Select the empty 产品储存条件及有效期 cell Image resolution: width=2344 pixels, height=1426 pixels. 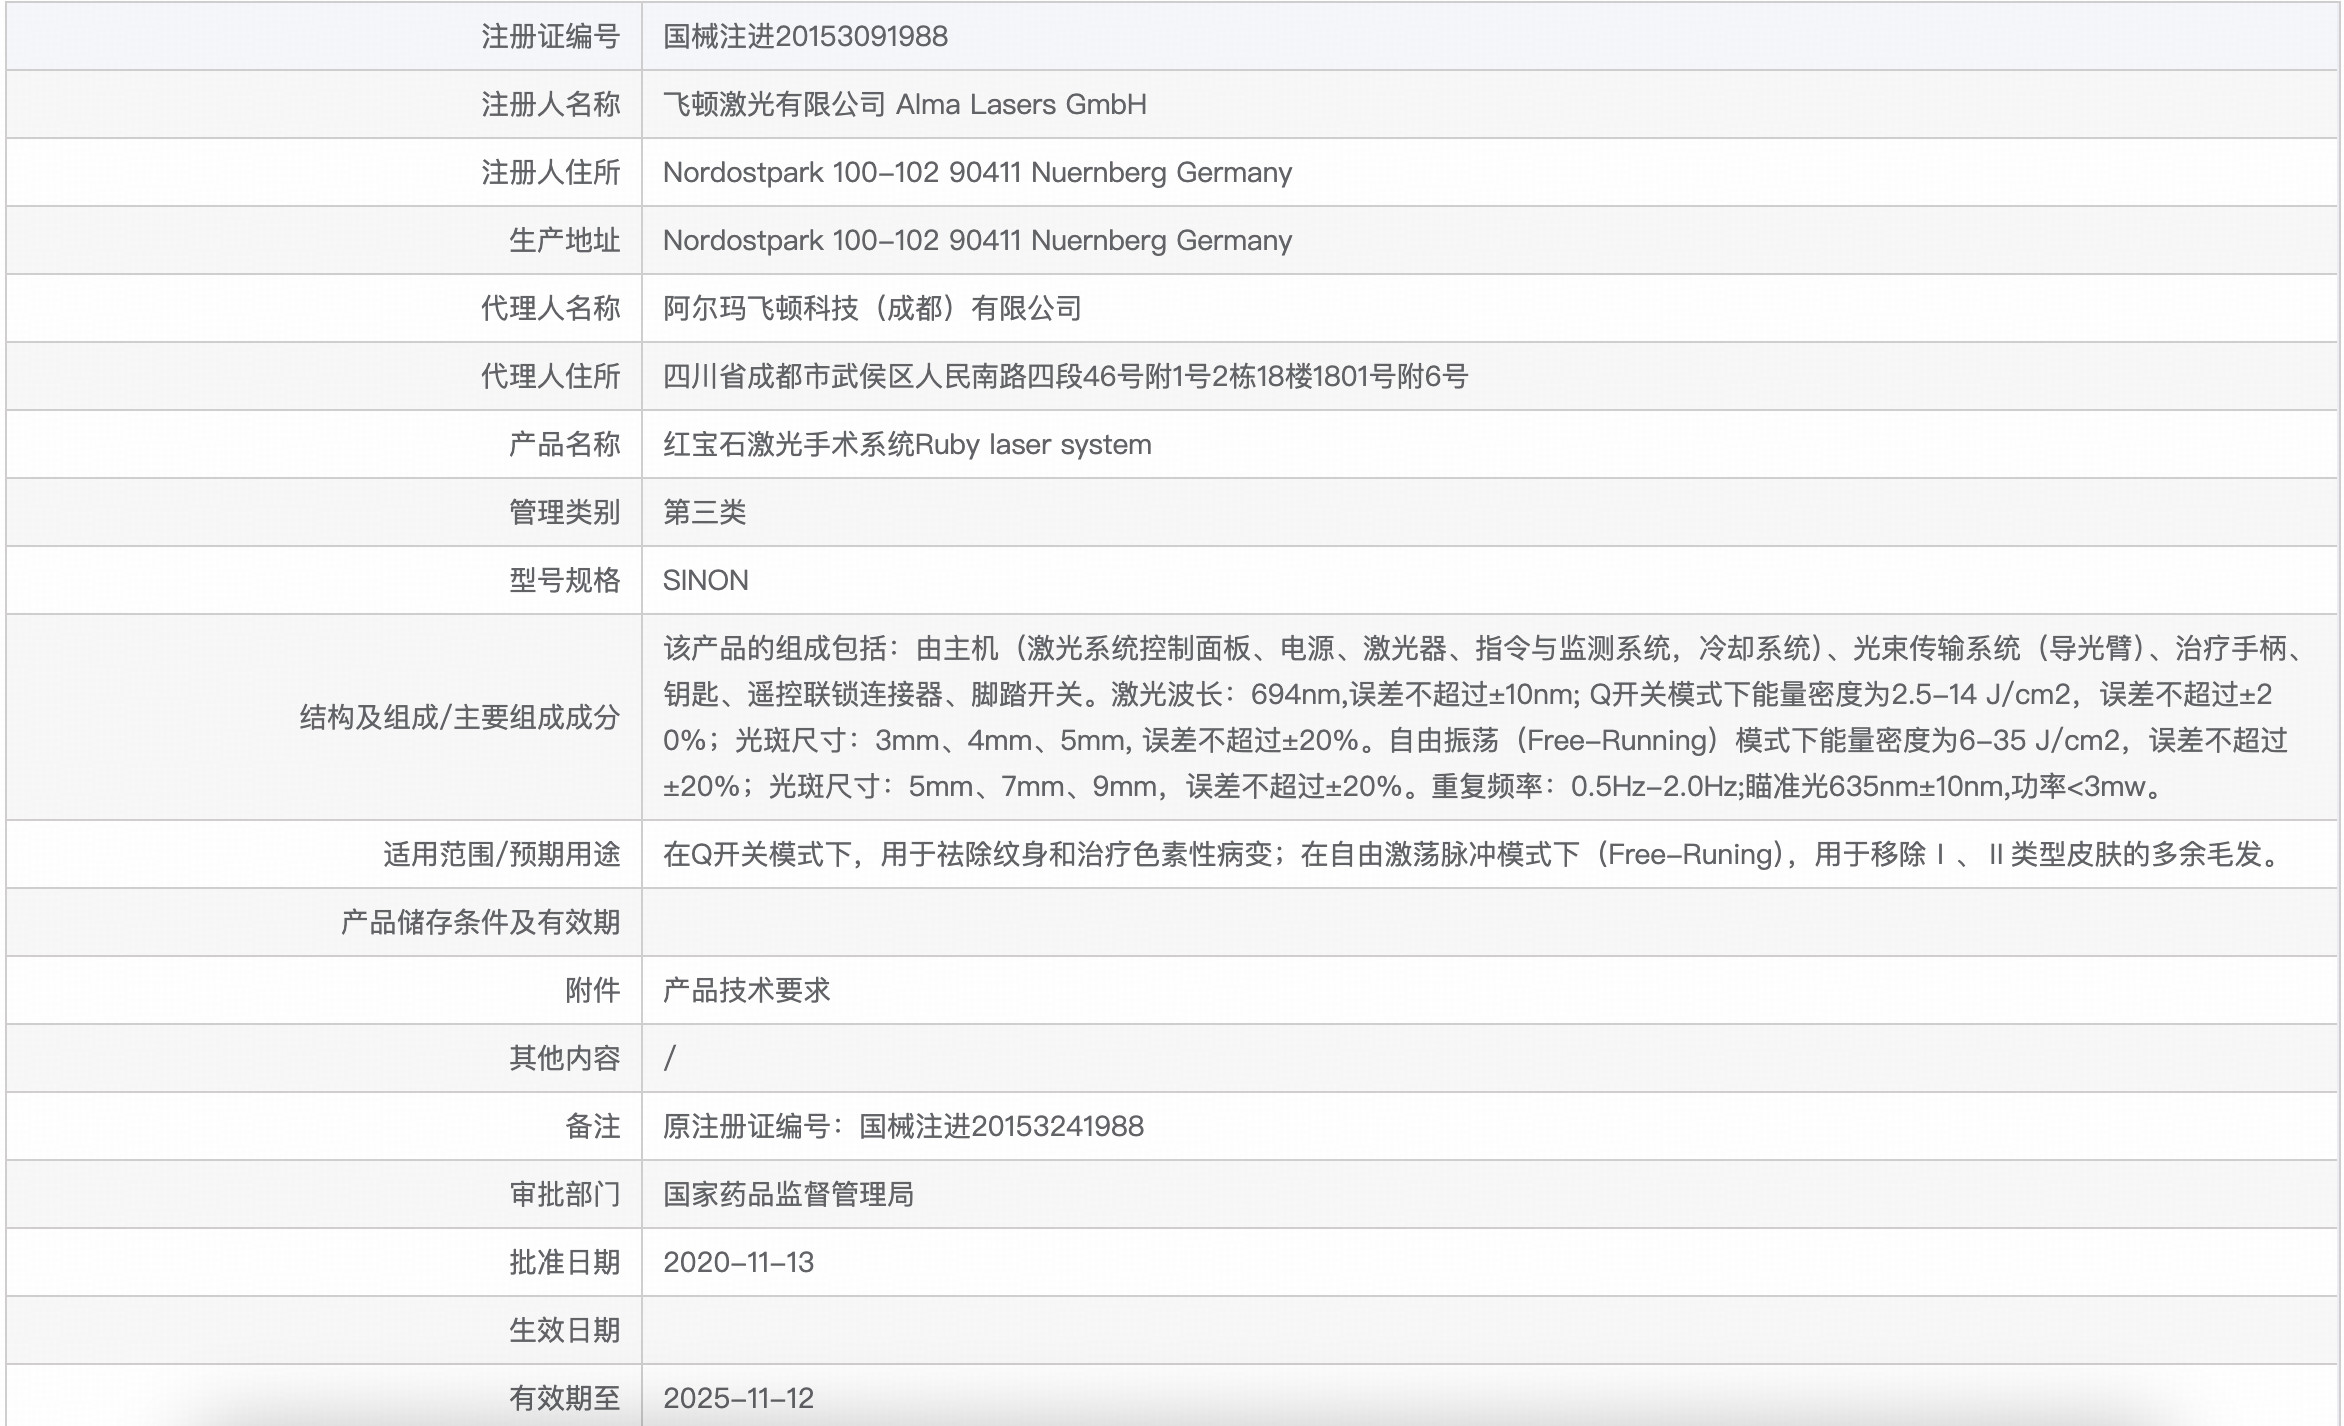(1200, 923)
